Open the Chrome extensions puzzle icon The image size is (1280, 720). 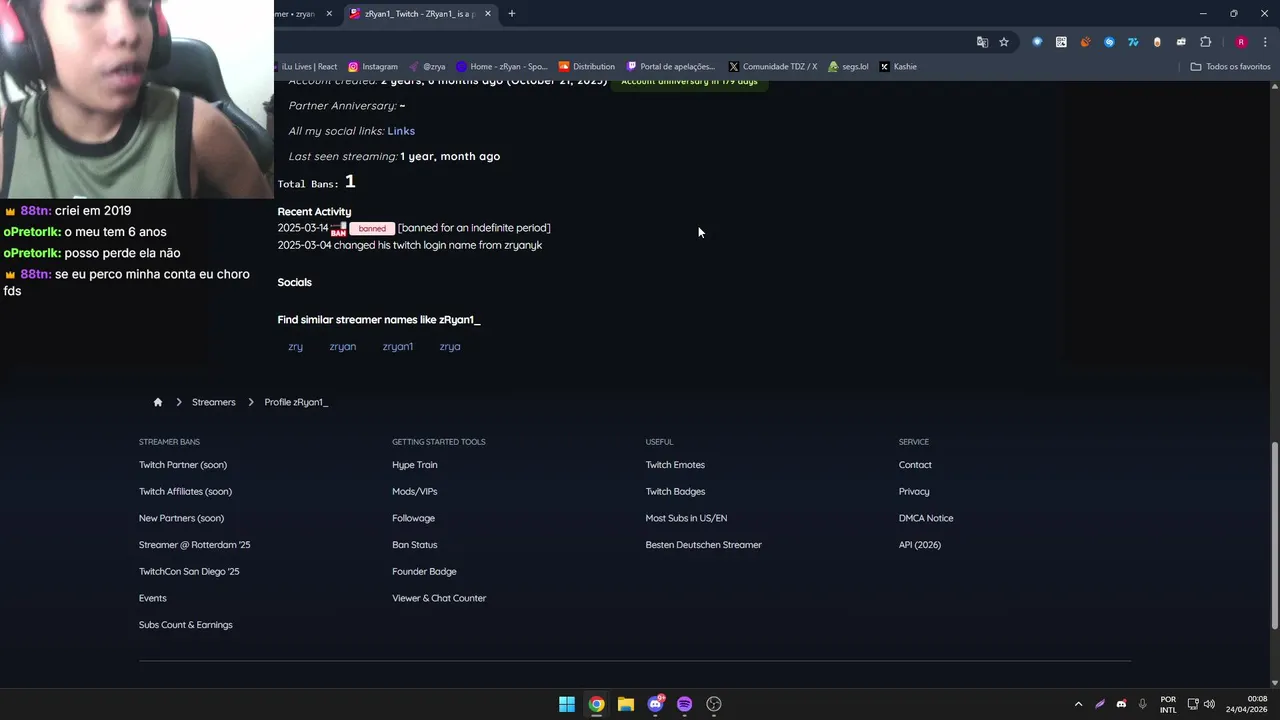[1205, 42]
